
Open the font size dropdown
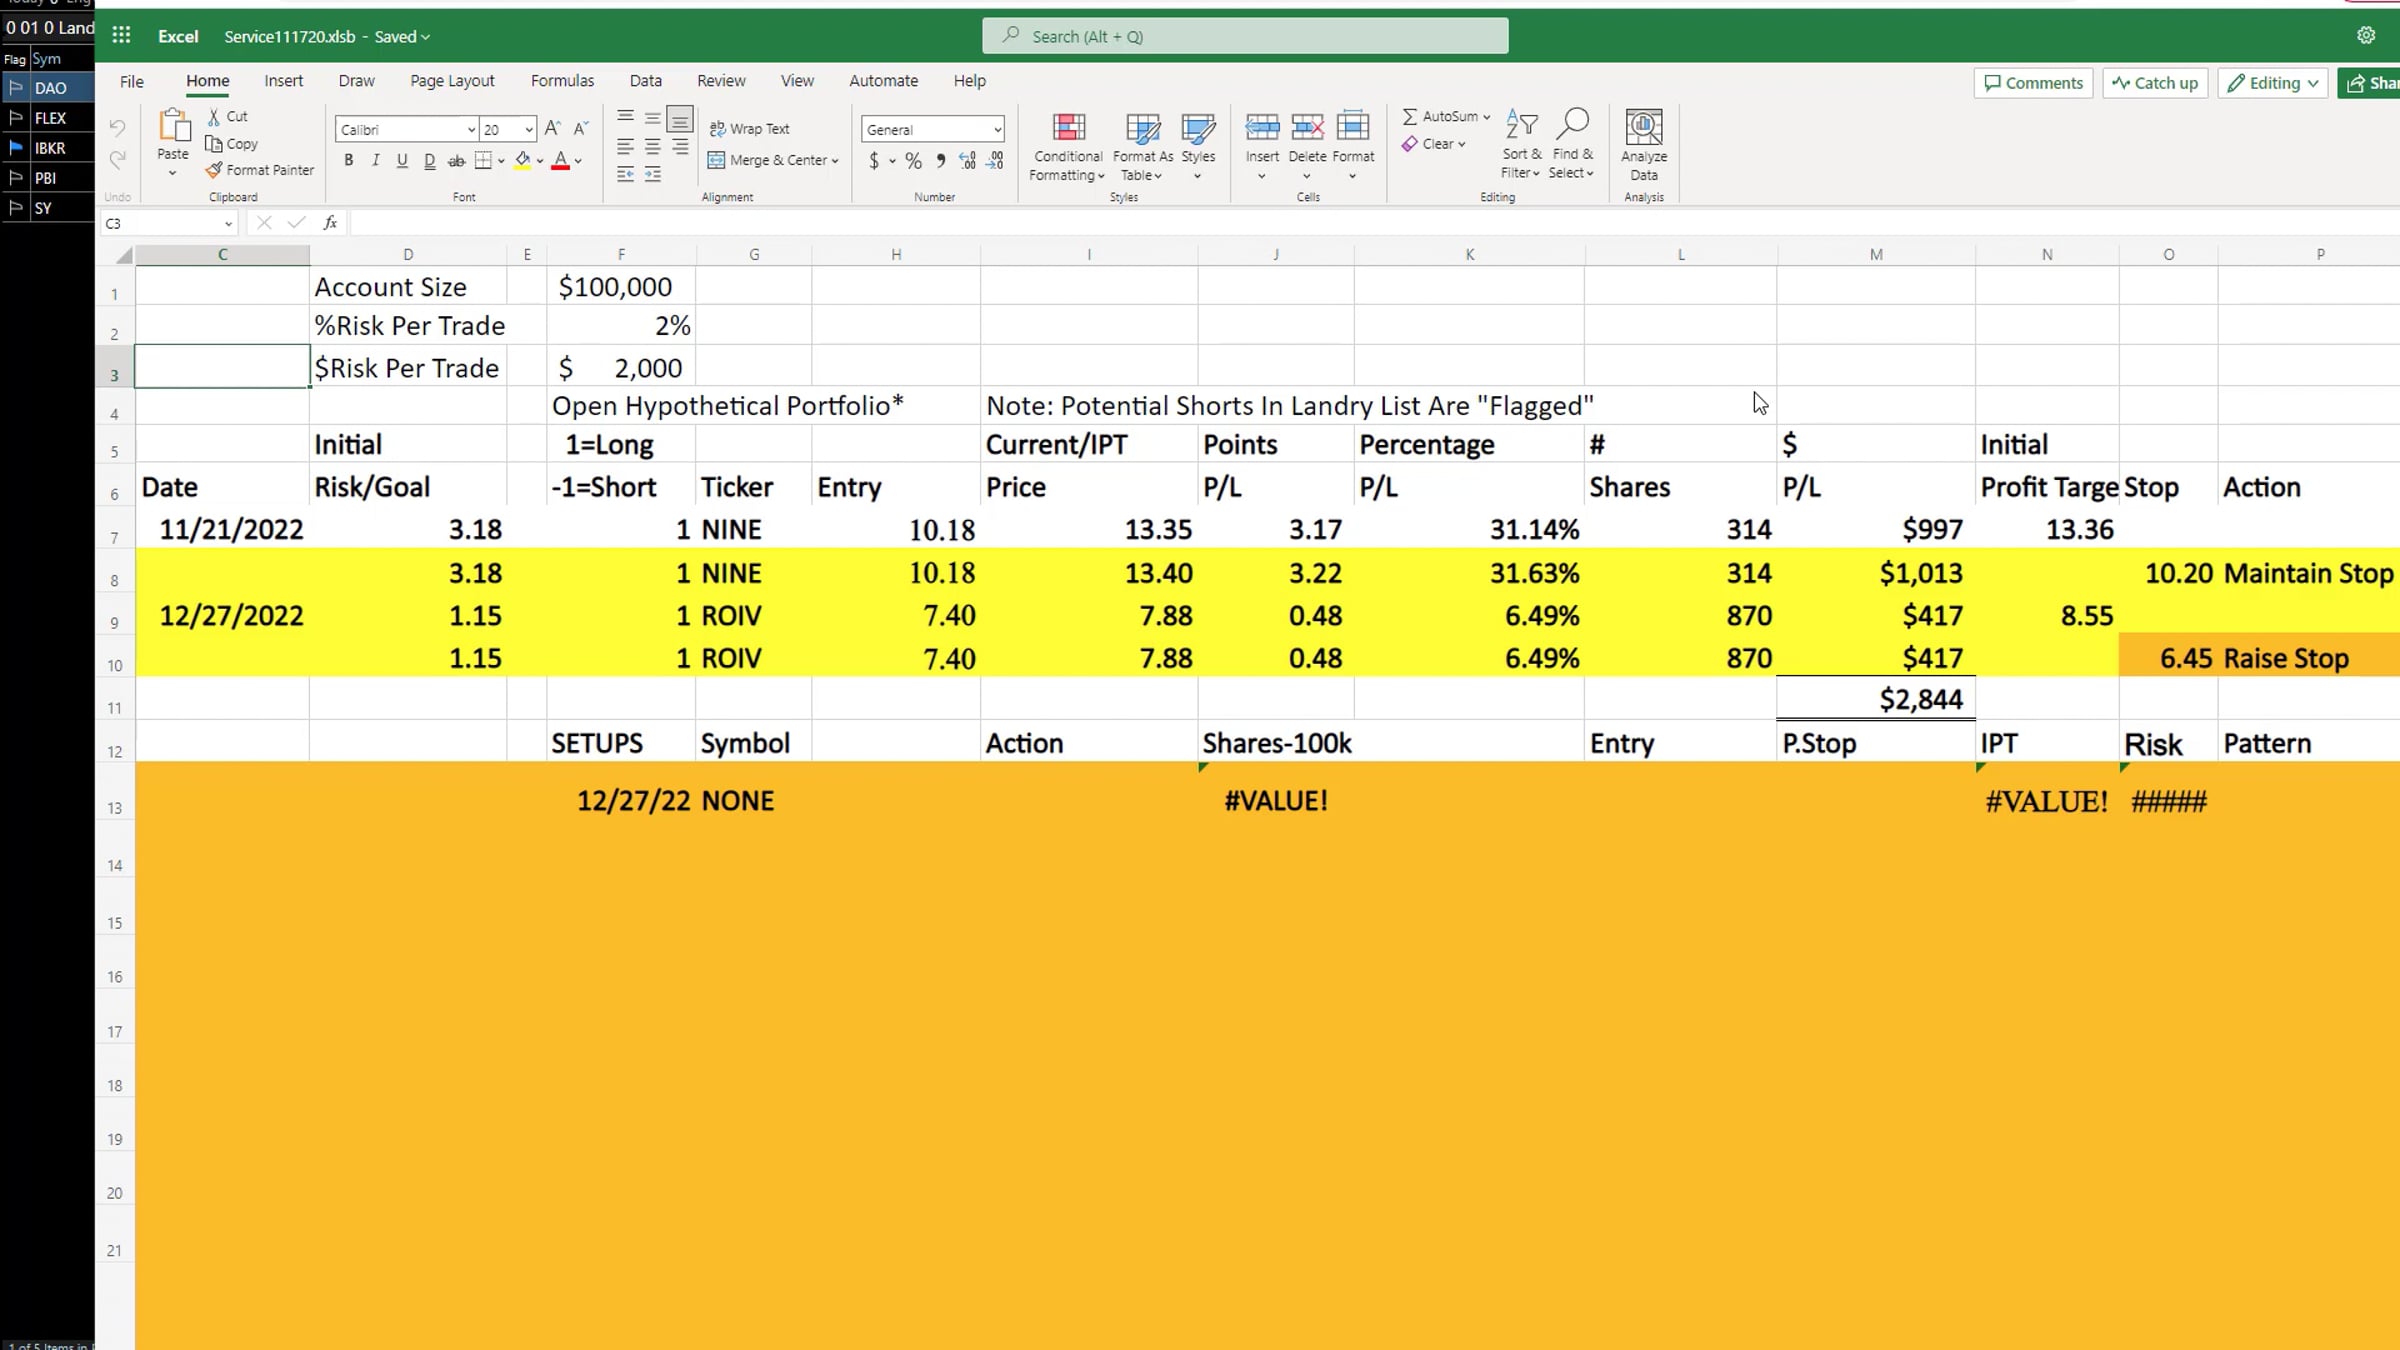(x=529, y=130)
